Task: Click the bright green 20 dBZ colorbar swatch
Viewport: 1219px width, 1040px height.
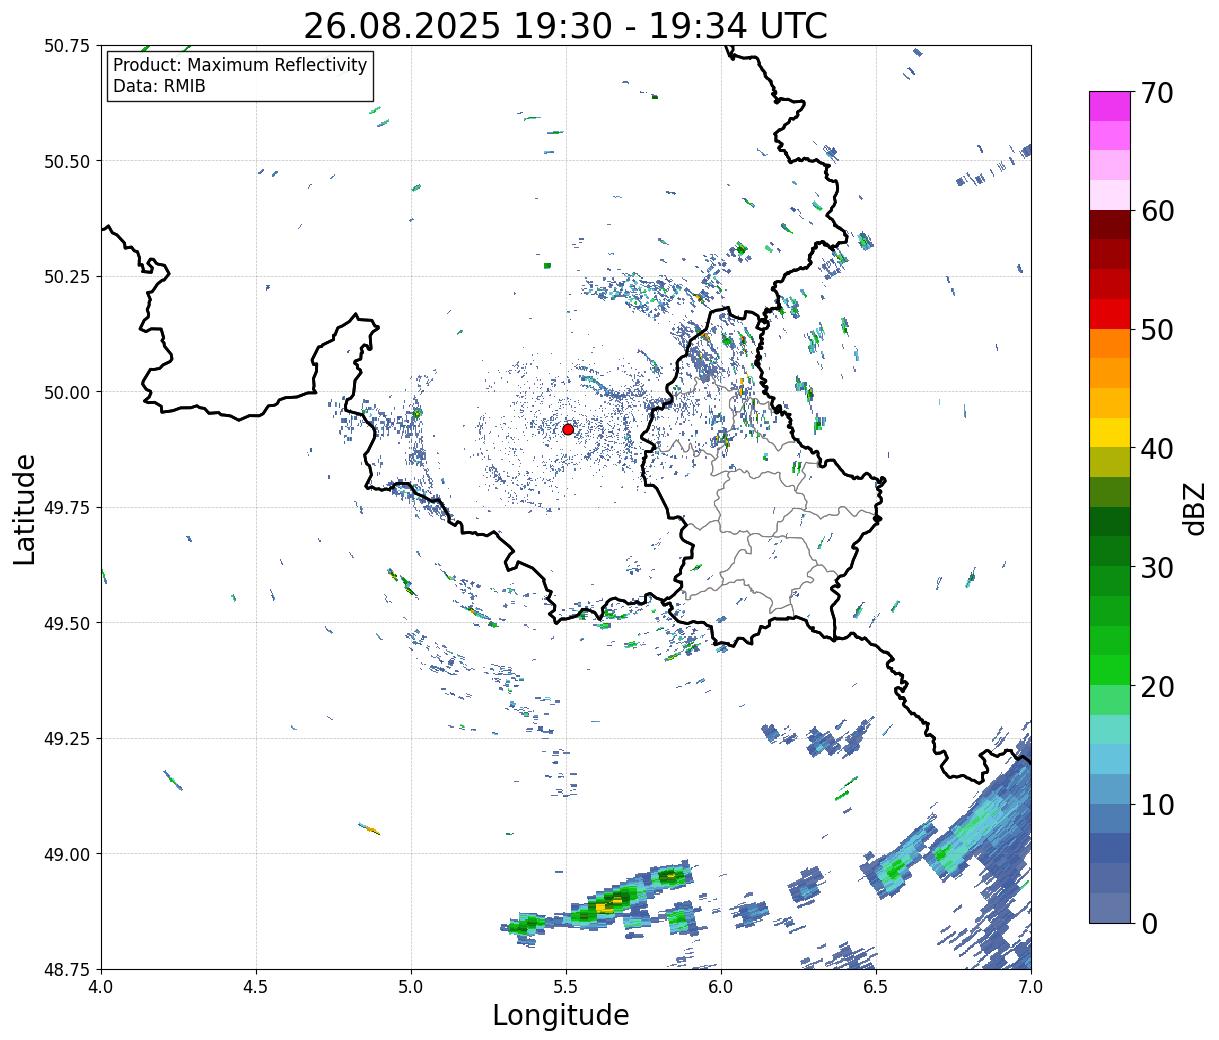Action: point(1110,670)
